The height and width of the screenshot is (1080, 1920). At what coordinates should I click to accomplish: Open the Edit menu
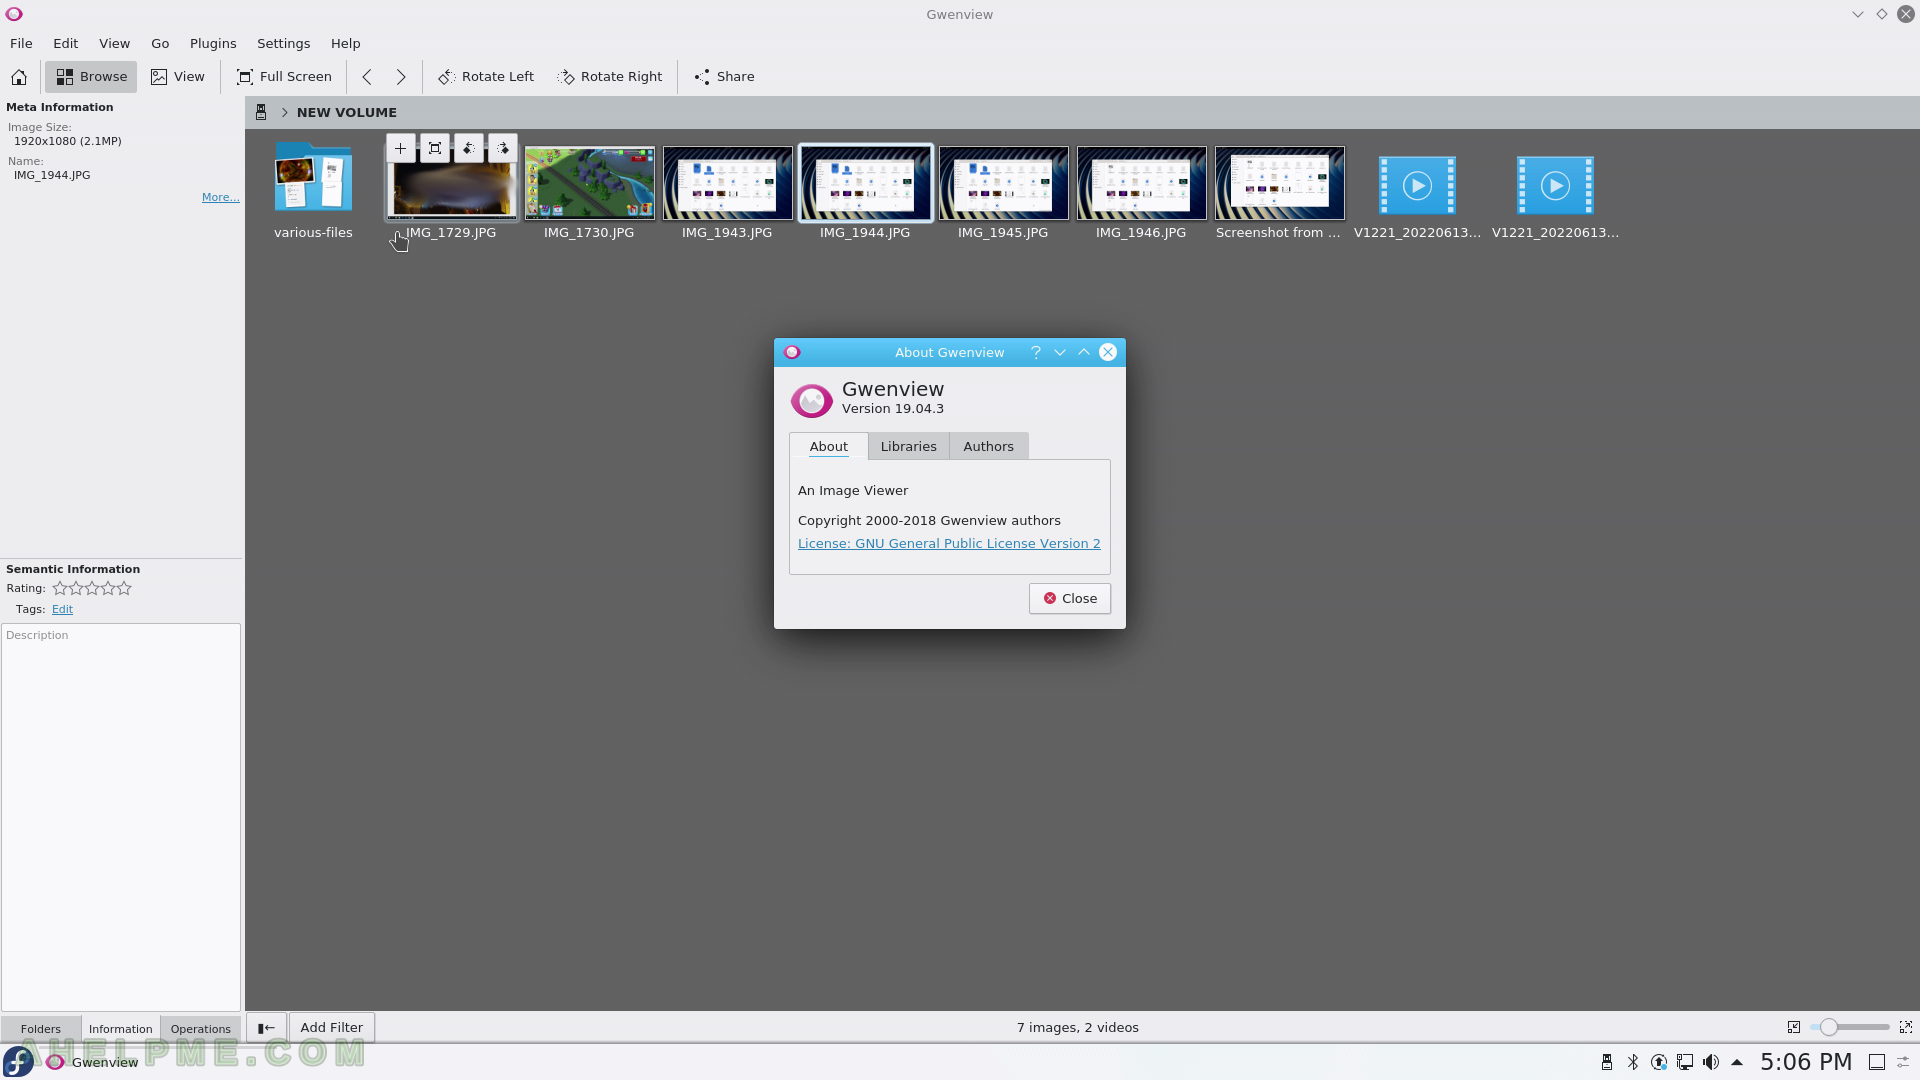click(x=66, y=43)
